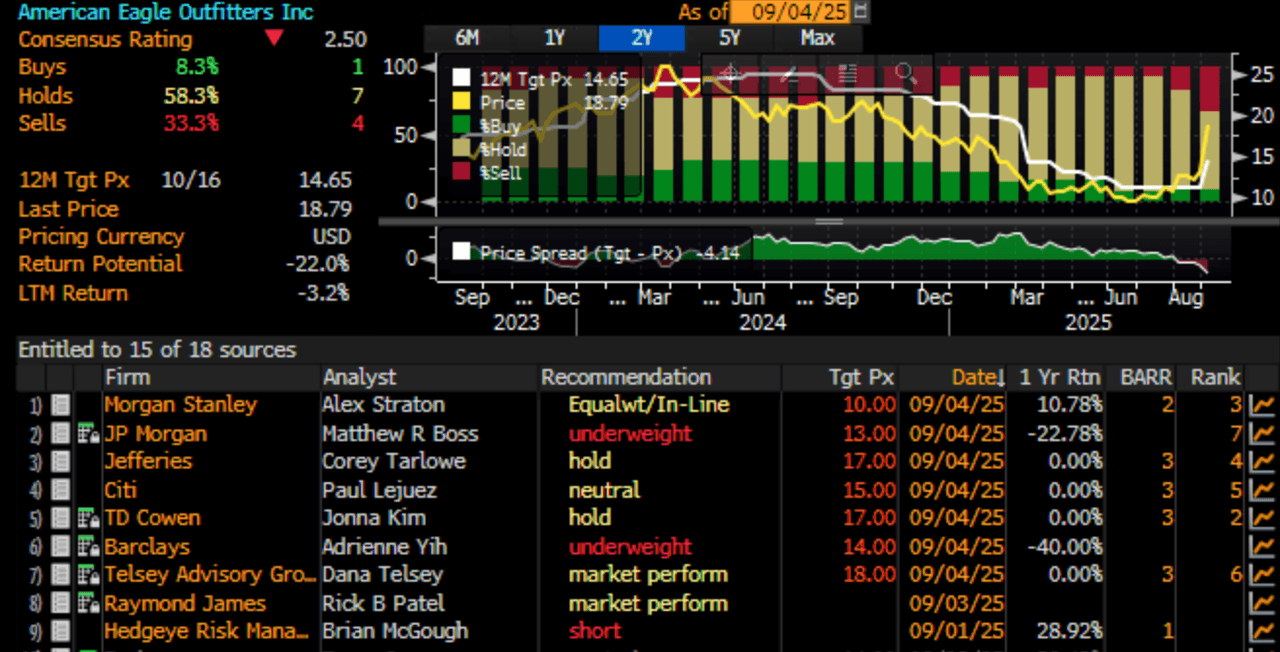Click document icon on Hedgeye Risk row
The image size is (1280, 652).
pos(60,632)
